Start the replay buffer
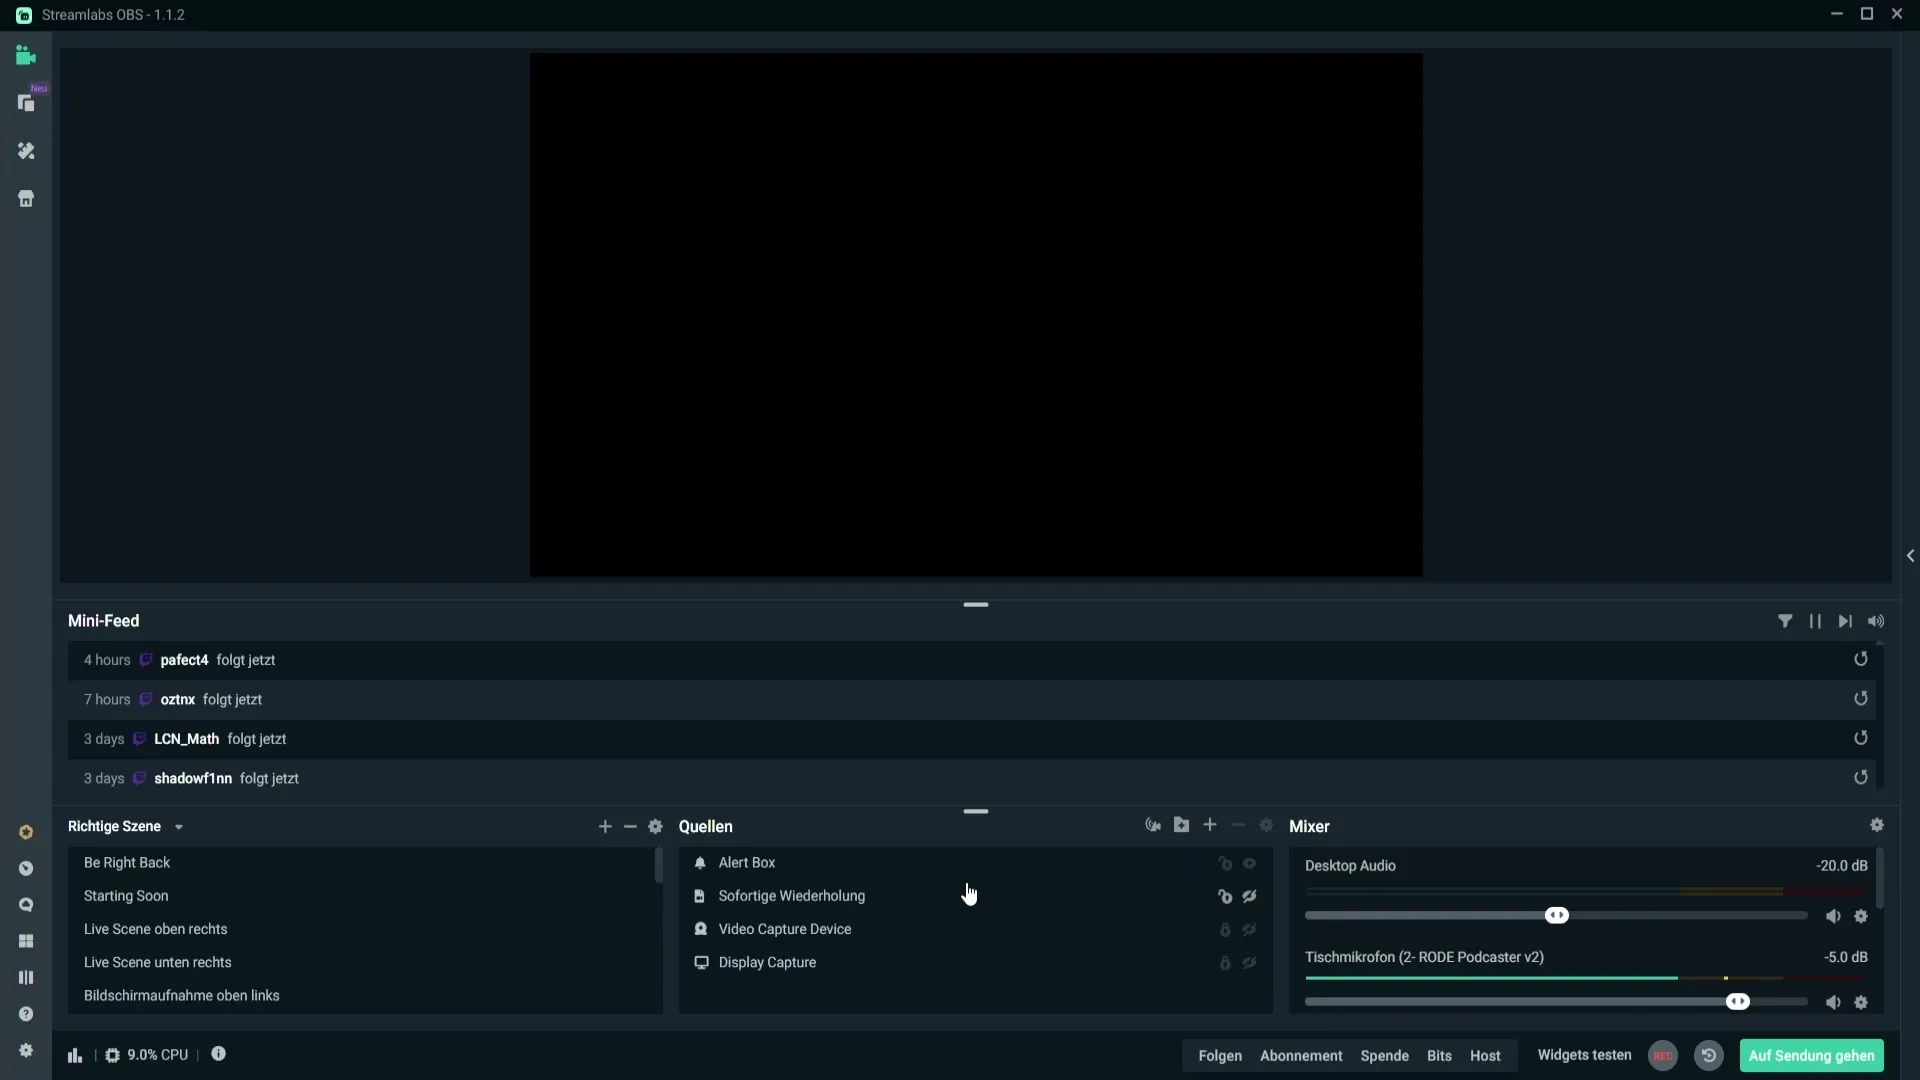 (1709, 1055)
